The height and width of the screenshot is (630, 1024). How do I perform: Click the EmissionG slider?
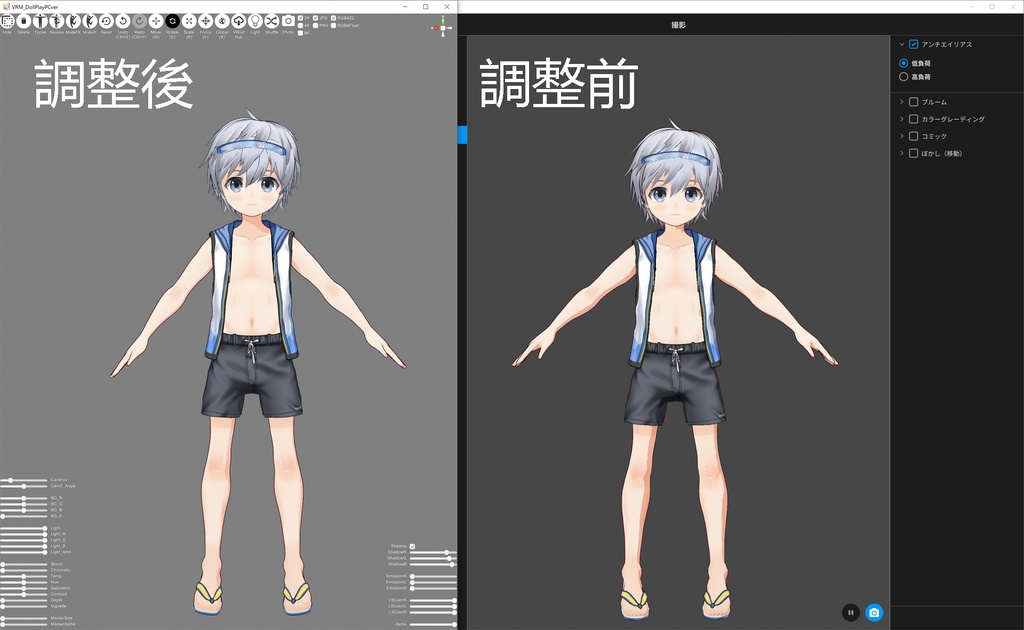(x=433, y=582)
